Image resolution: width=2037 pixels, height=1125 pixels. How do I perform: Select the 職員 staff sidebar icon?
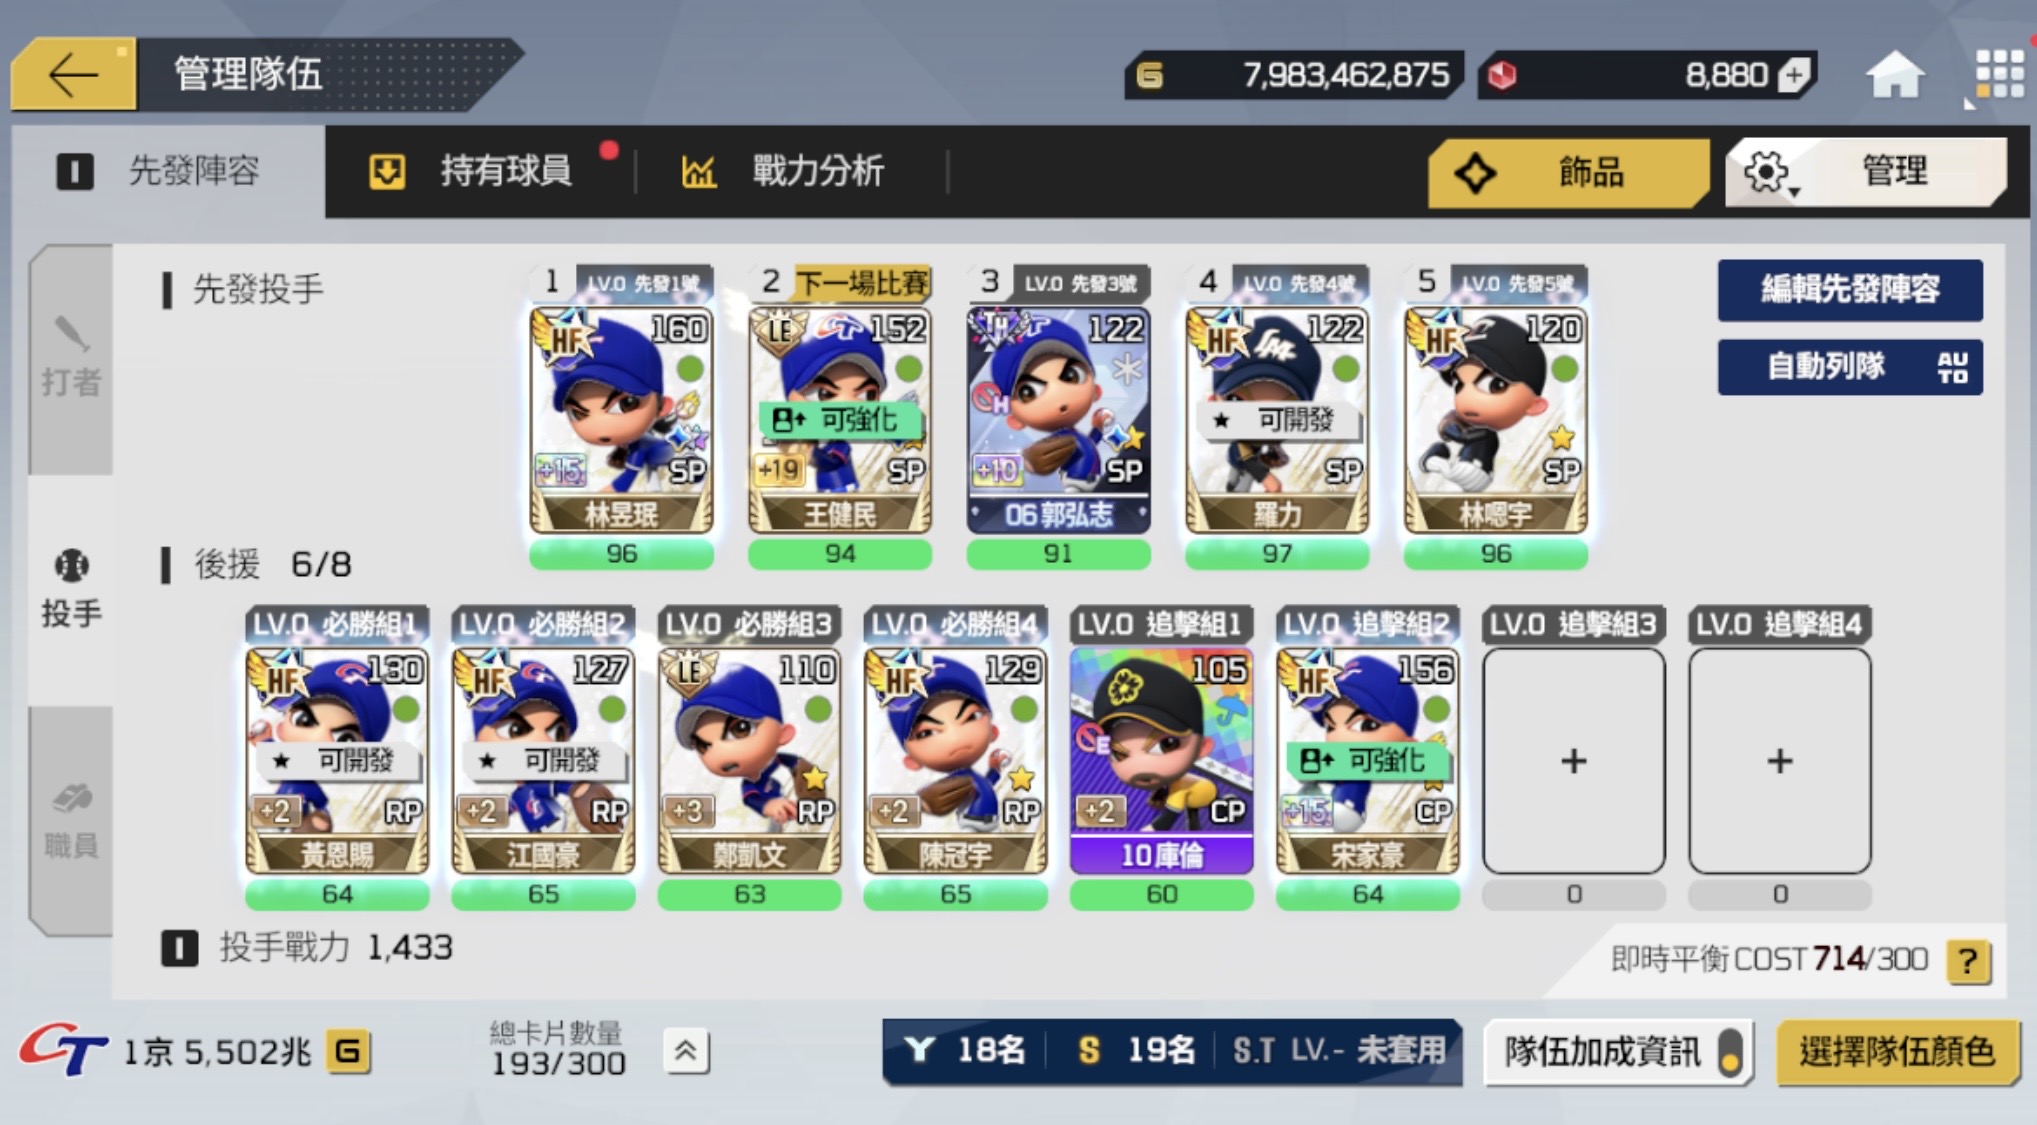tap(71, 820)
